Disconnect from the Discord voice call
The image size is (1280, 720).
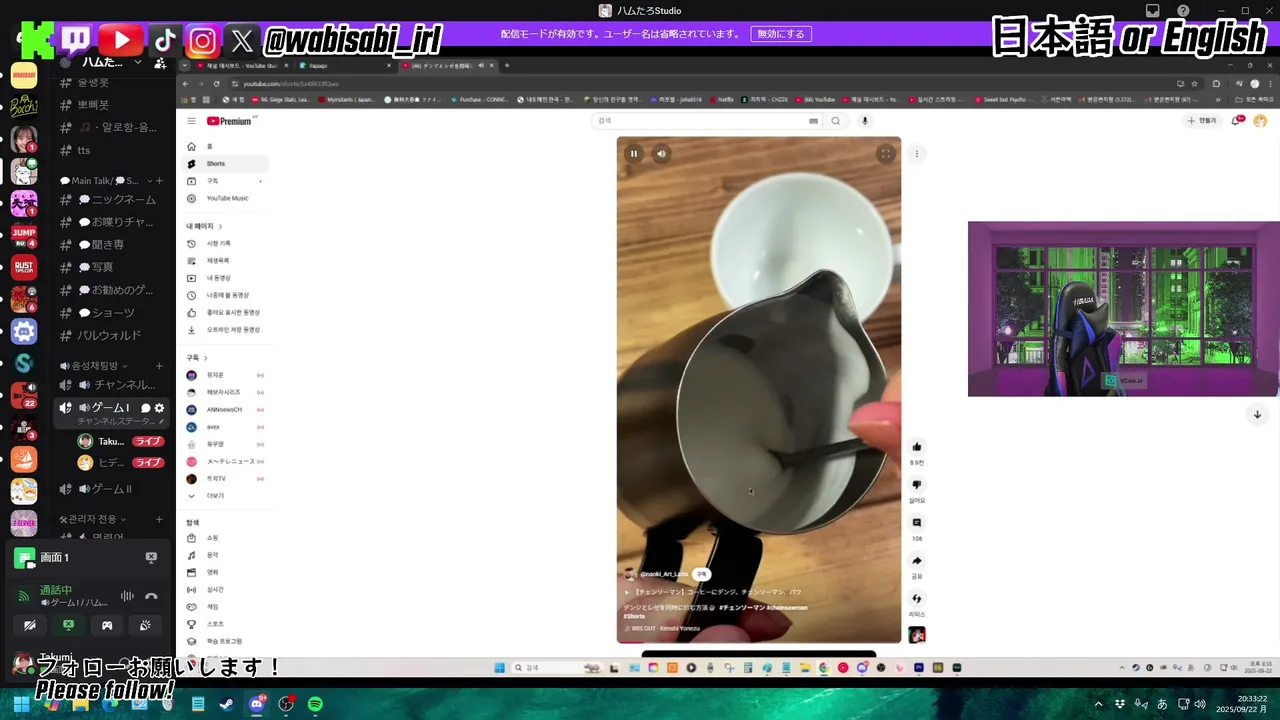[151, 596]
